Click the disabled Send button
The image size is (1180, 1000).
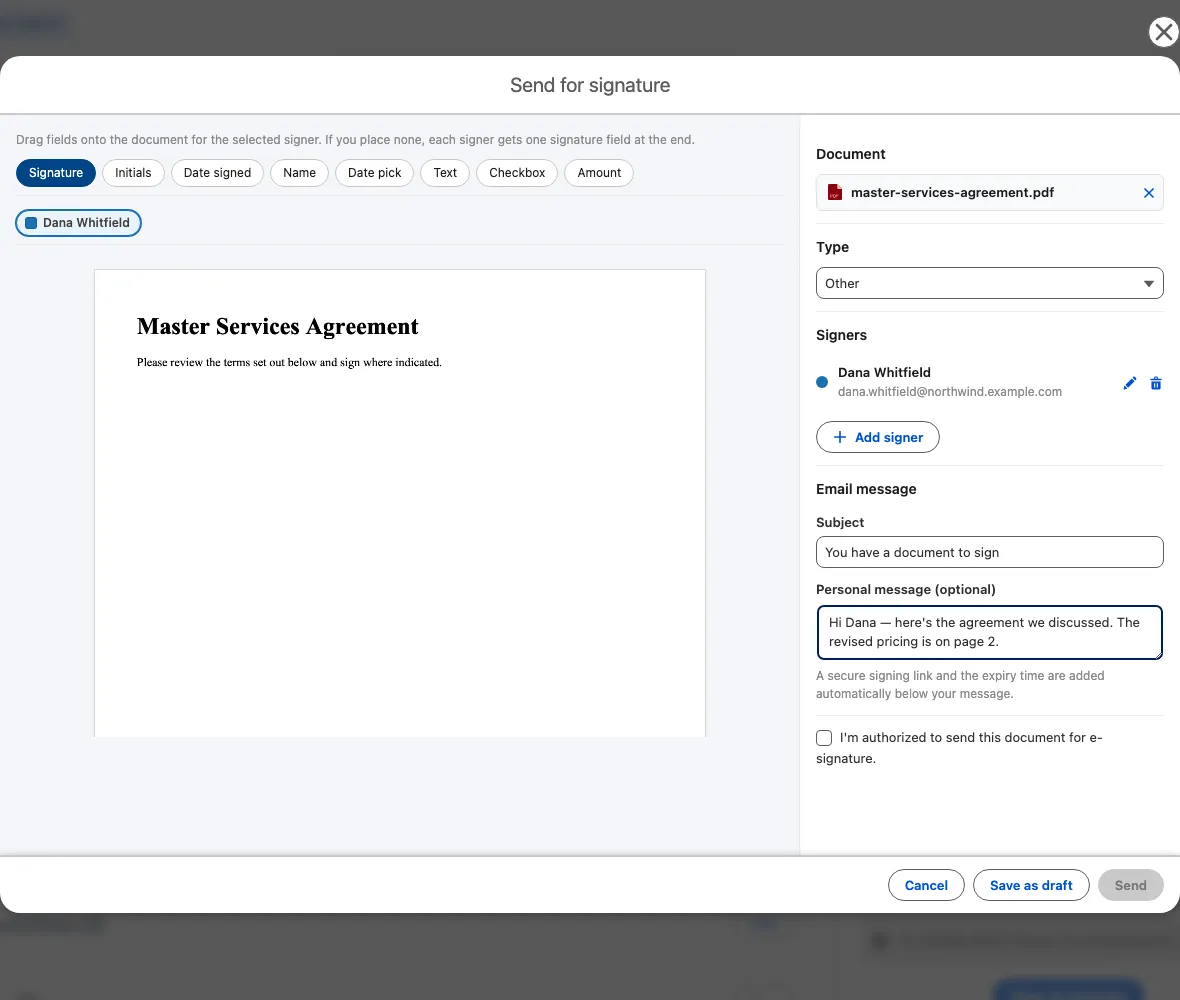(x=1130, y=885)
